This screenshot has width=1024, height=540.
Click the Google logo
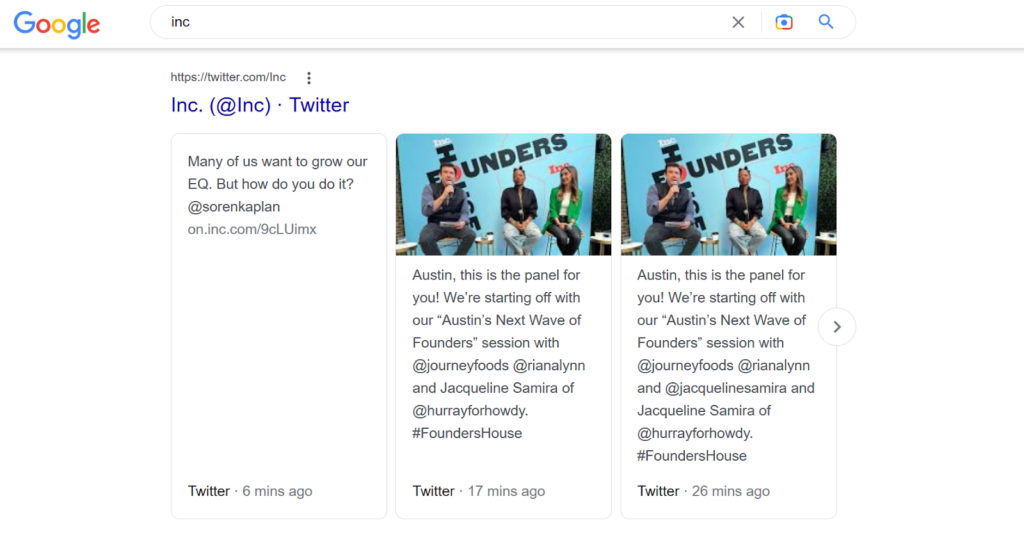click(57, 23)
